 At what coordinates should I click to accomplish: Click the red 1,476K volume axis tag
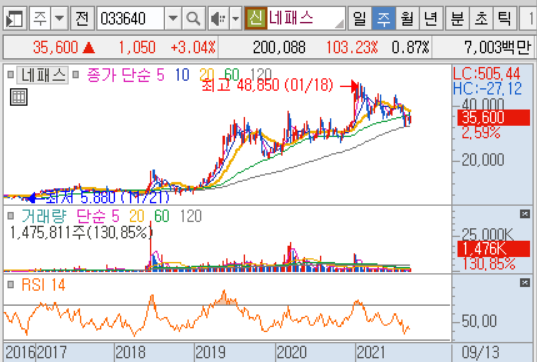click(x=494, y=249)
